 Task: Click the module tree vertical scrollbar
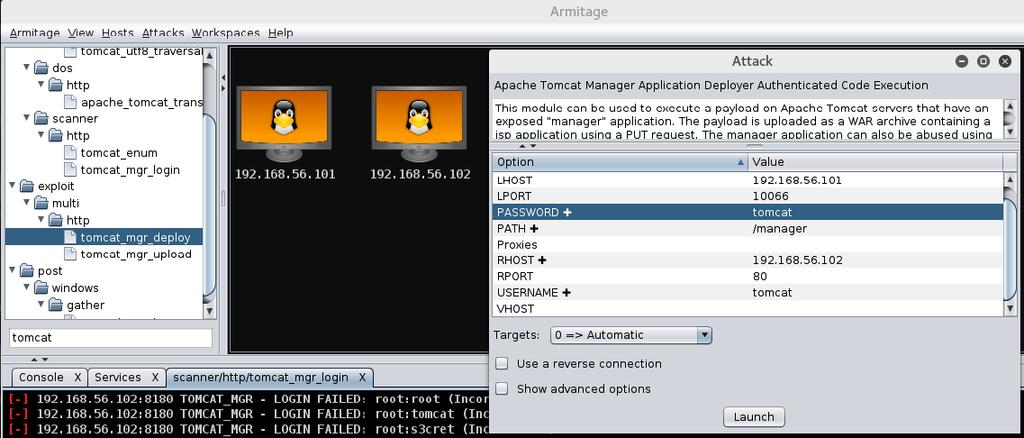click(x=209, y=182)
